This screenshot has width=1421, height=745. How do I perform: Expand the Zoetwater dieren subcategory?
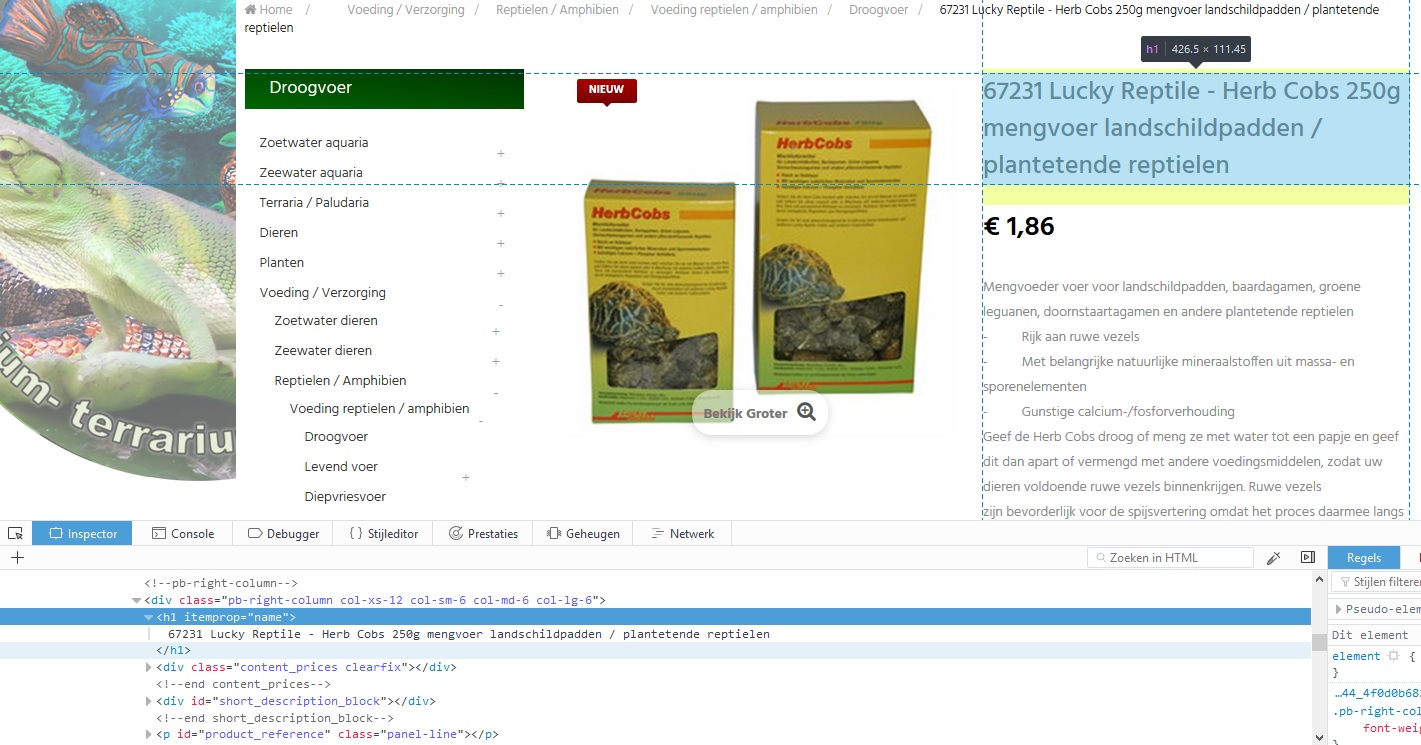[496, 331]
